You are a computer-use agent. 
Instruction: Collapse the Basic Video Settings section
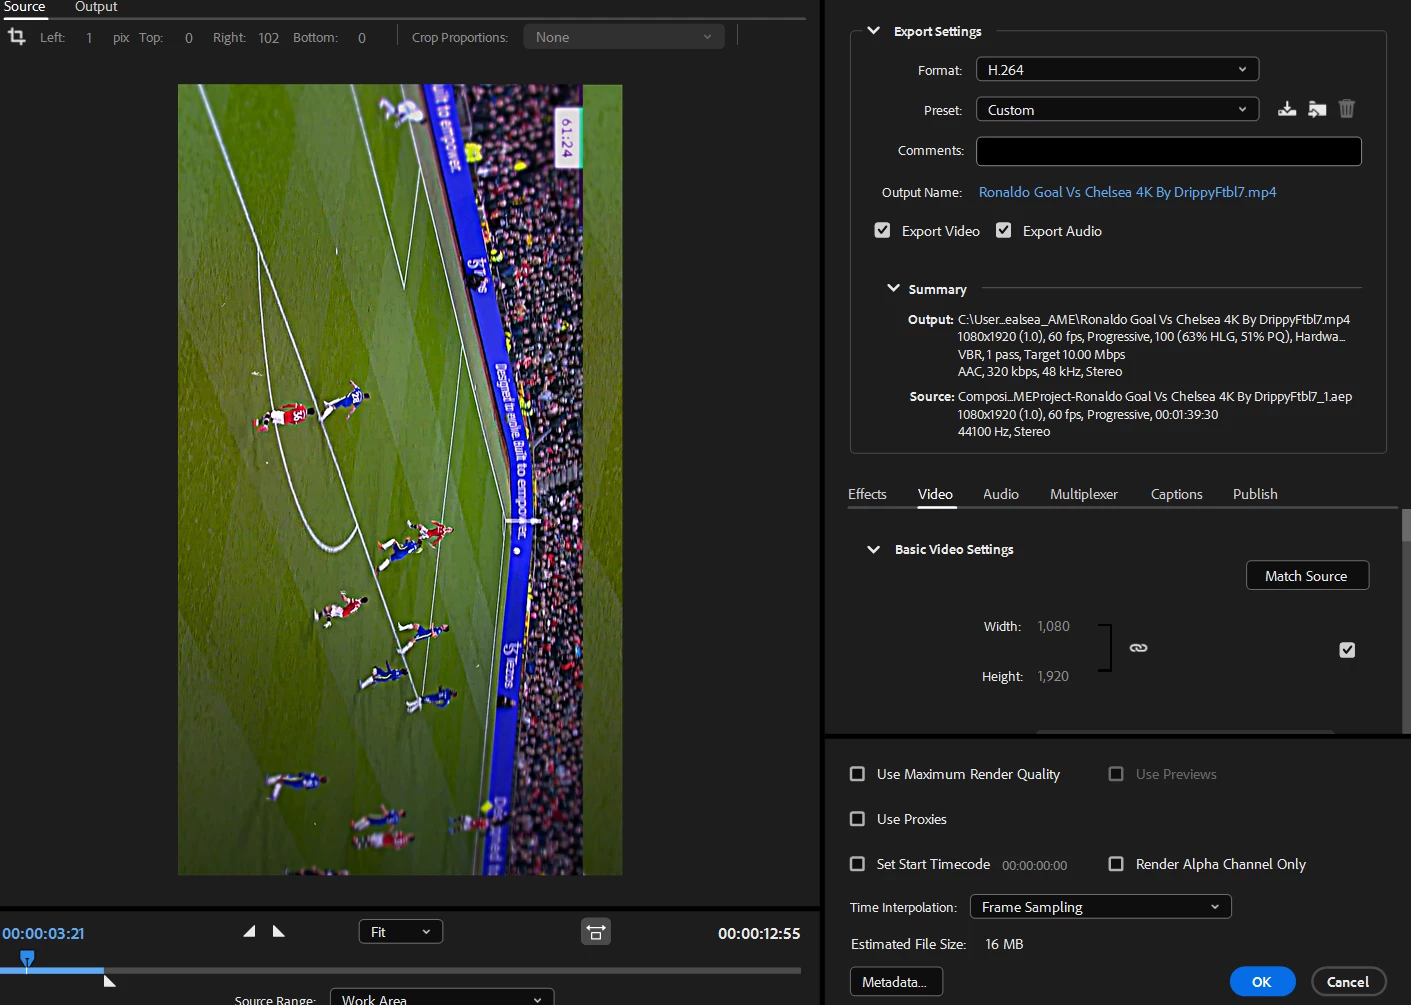coord(873,549)
